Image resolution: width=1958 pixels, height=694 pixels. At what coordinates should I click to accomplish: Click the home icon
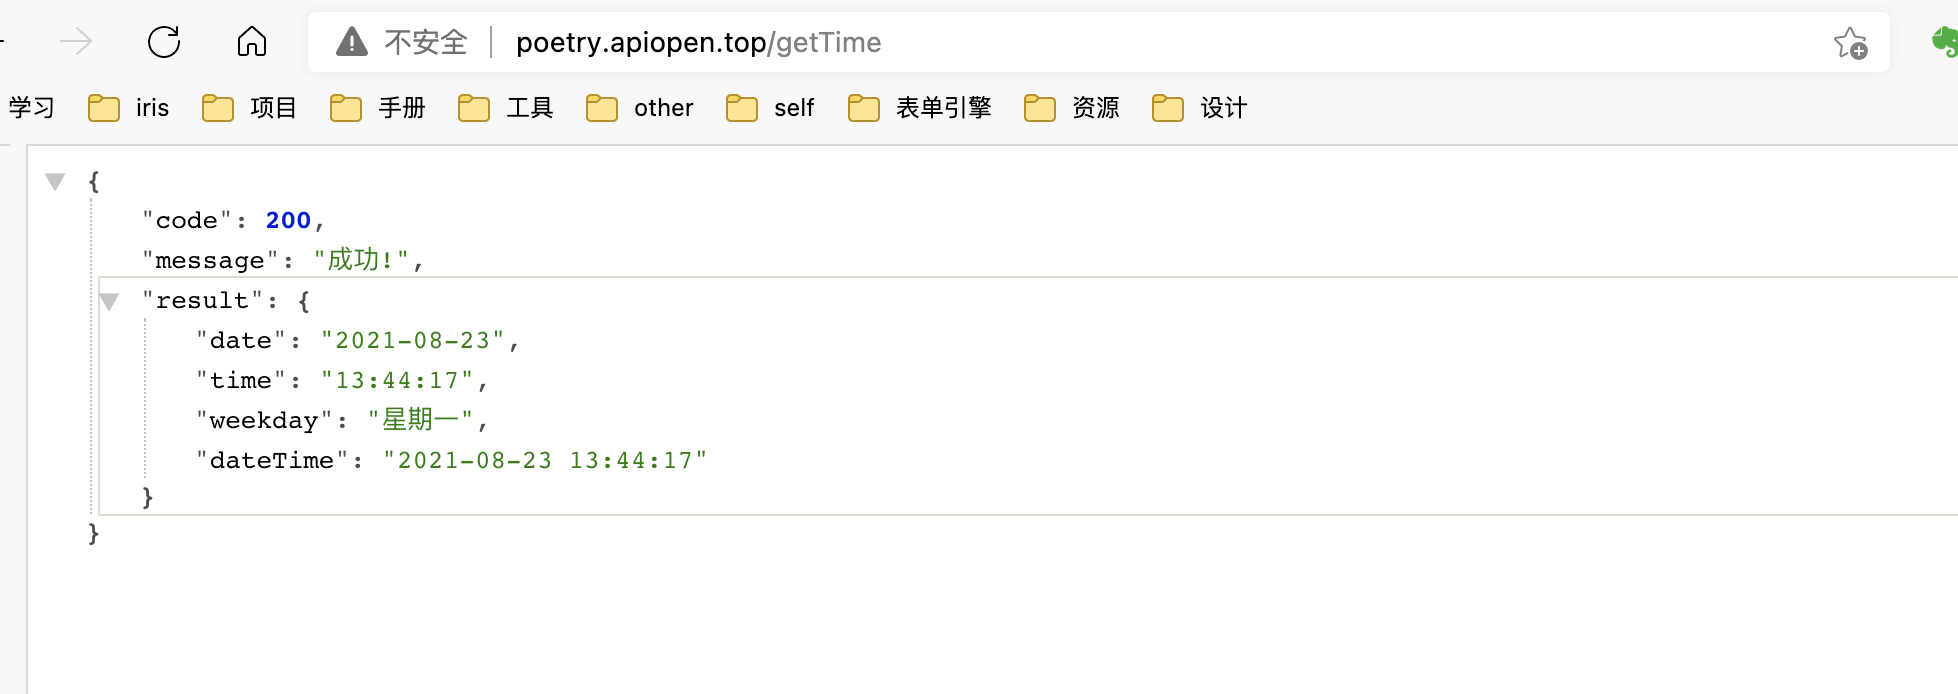point(251,42)
